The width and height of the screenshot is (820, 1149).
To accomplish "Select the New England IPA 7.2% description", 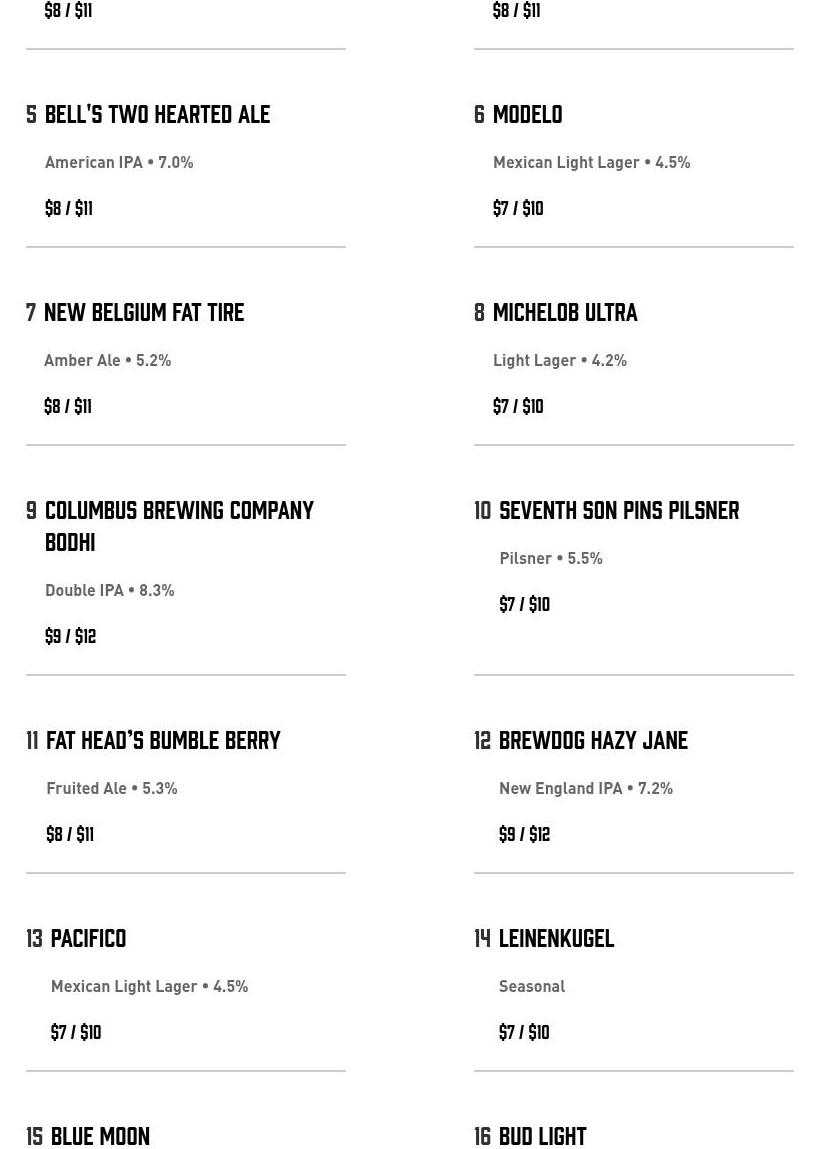I will (586, 788).
